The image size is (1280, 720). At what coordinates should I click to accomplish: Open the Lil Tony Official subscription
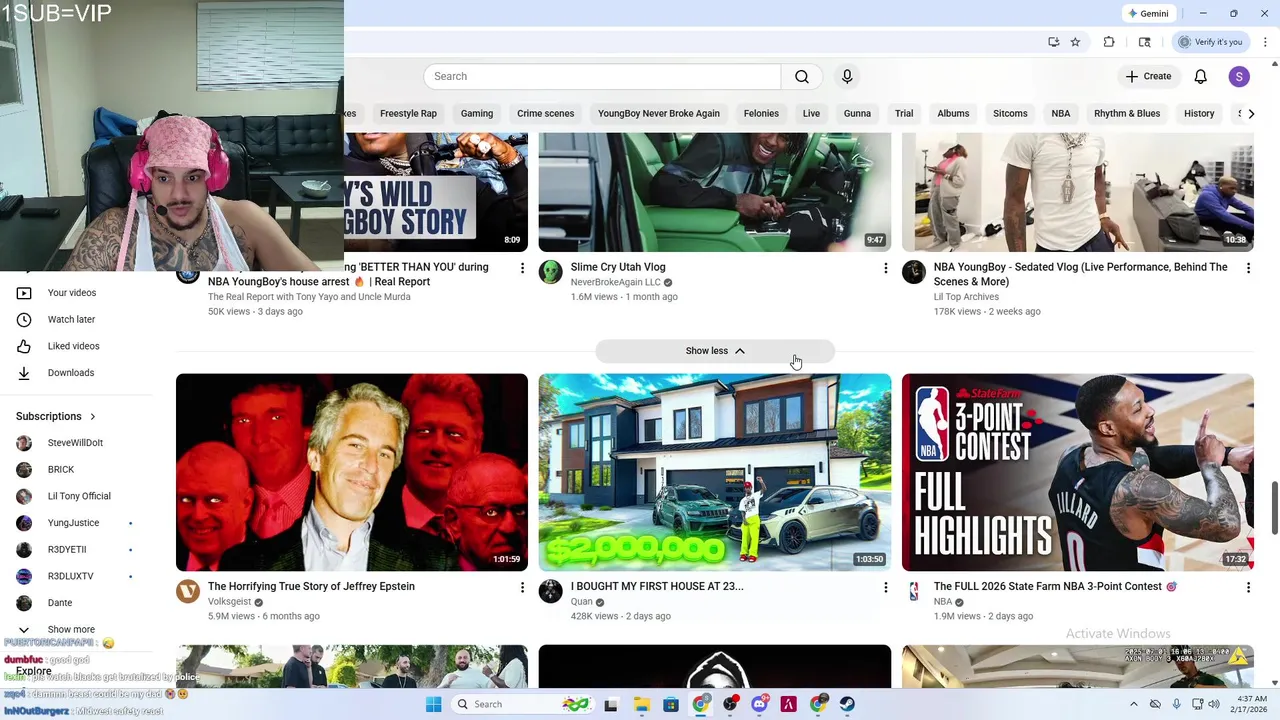point(78,496)
